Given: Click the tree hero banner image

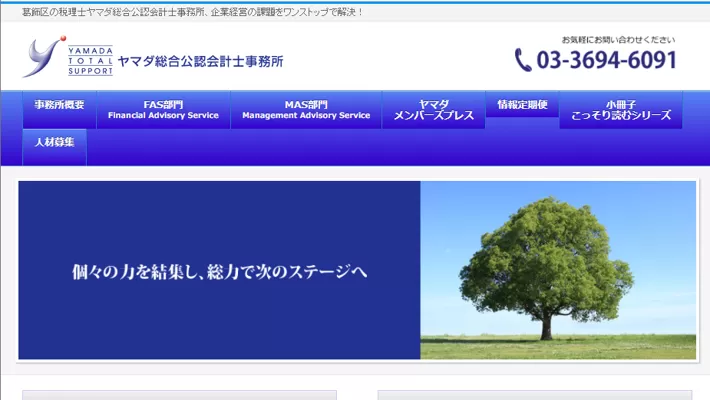Looking at the screenshot, I should coord(558,270).
